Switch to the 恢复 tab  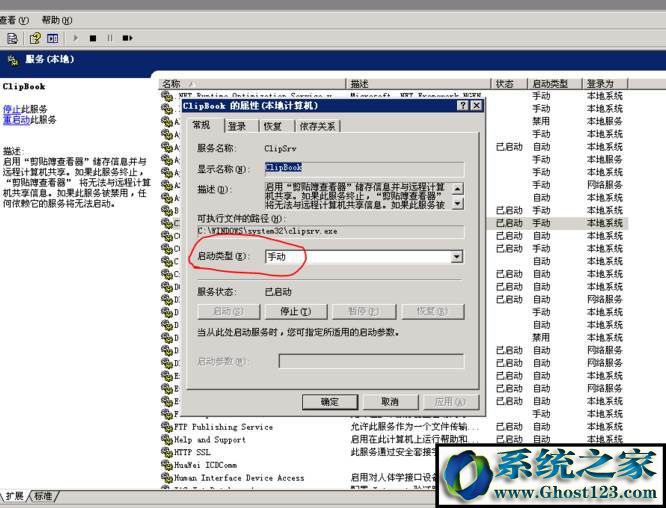click(x=272, y=126)
